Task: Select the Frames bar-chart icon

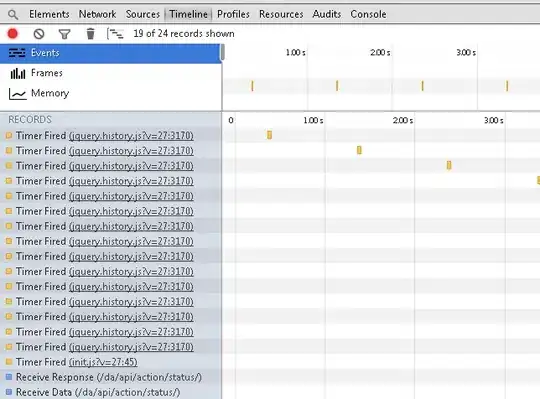Action: (18, 73)
